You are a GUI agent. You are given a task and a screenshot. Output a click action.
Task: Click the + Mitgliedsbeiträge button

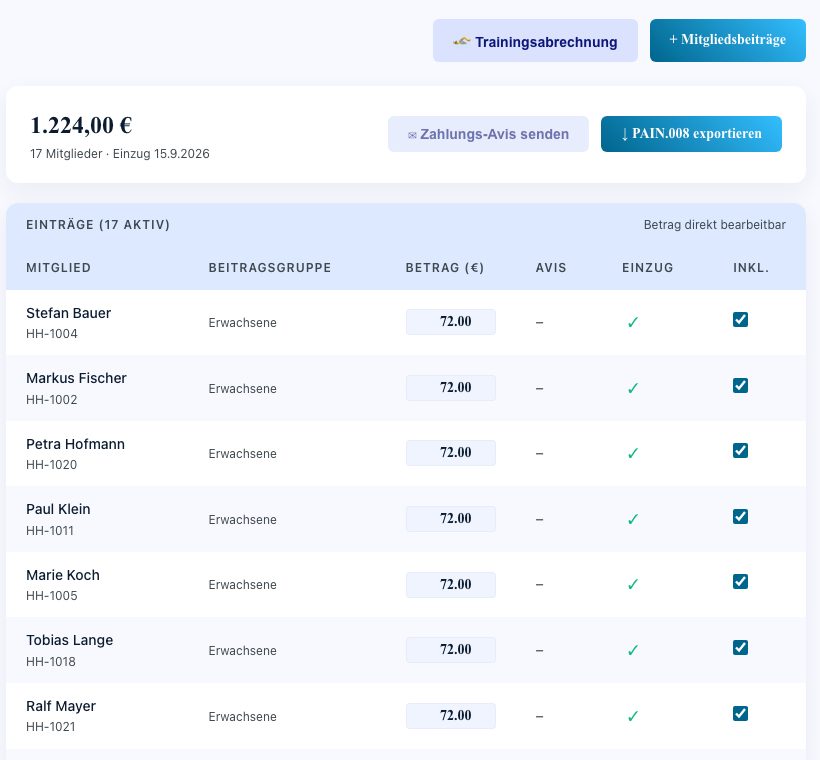pos(727,40)
